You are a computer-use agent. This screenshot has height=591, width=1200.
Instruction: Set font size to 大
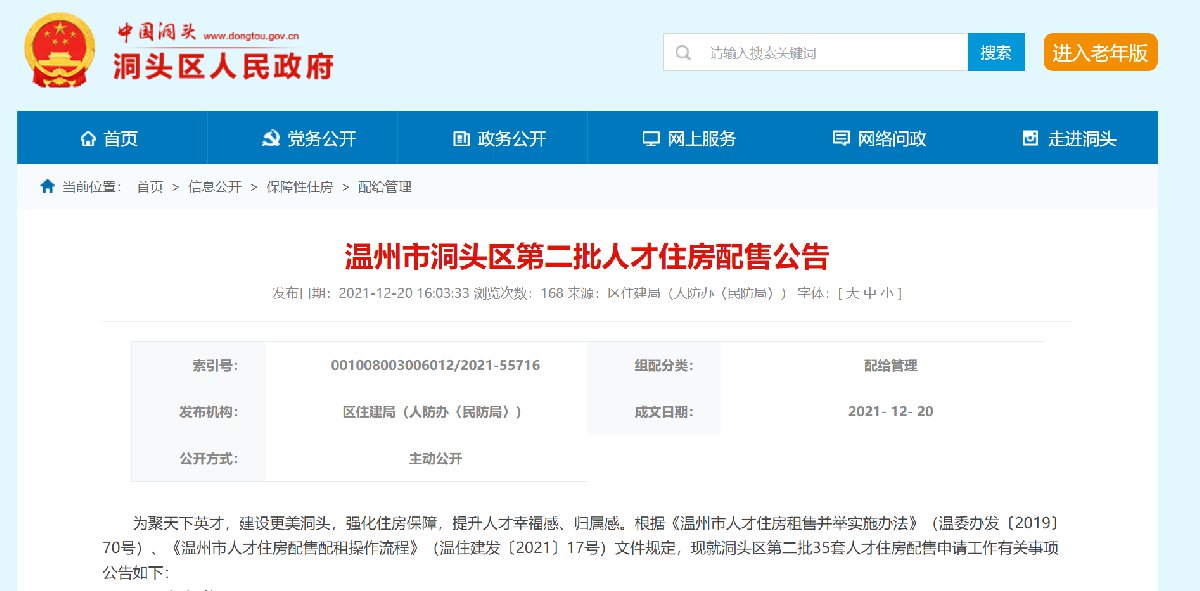852,293
